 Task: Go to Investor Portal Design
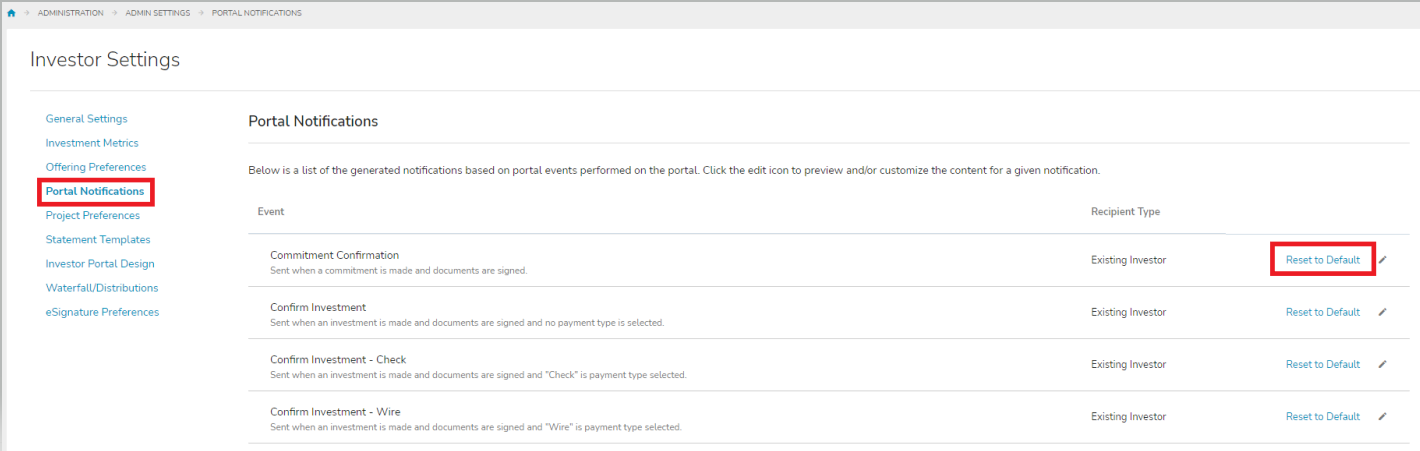[100, 264]
